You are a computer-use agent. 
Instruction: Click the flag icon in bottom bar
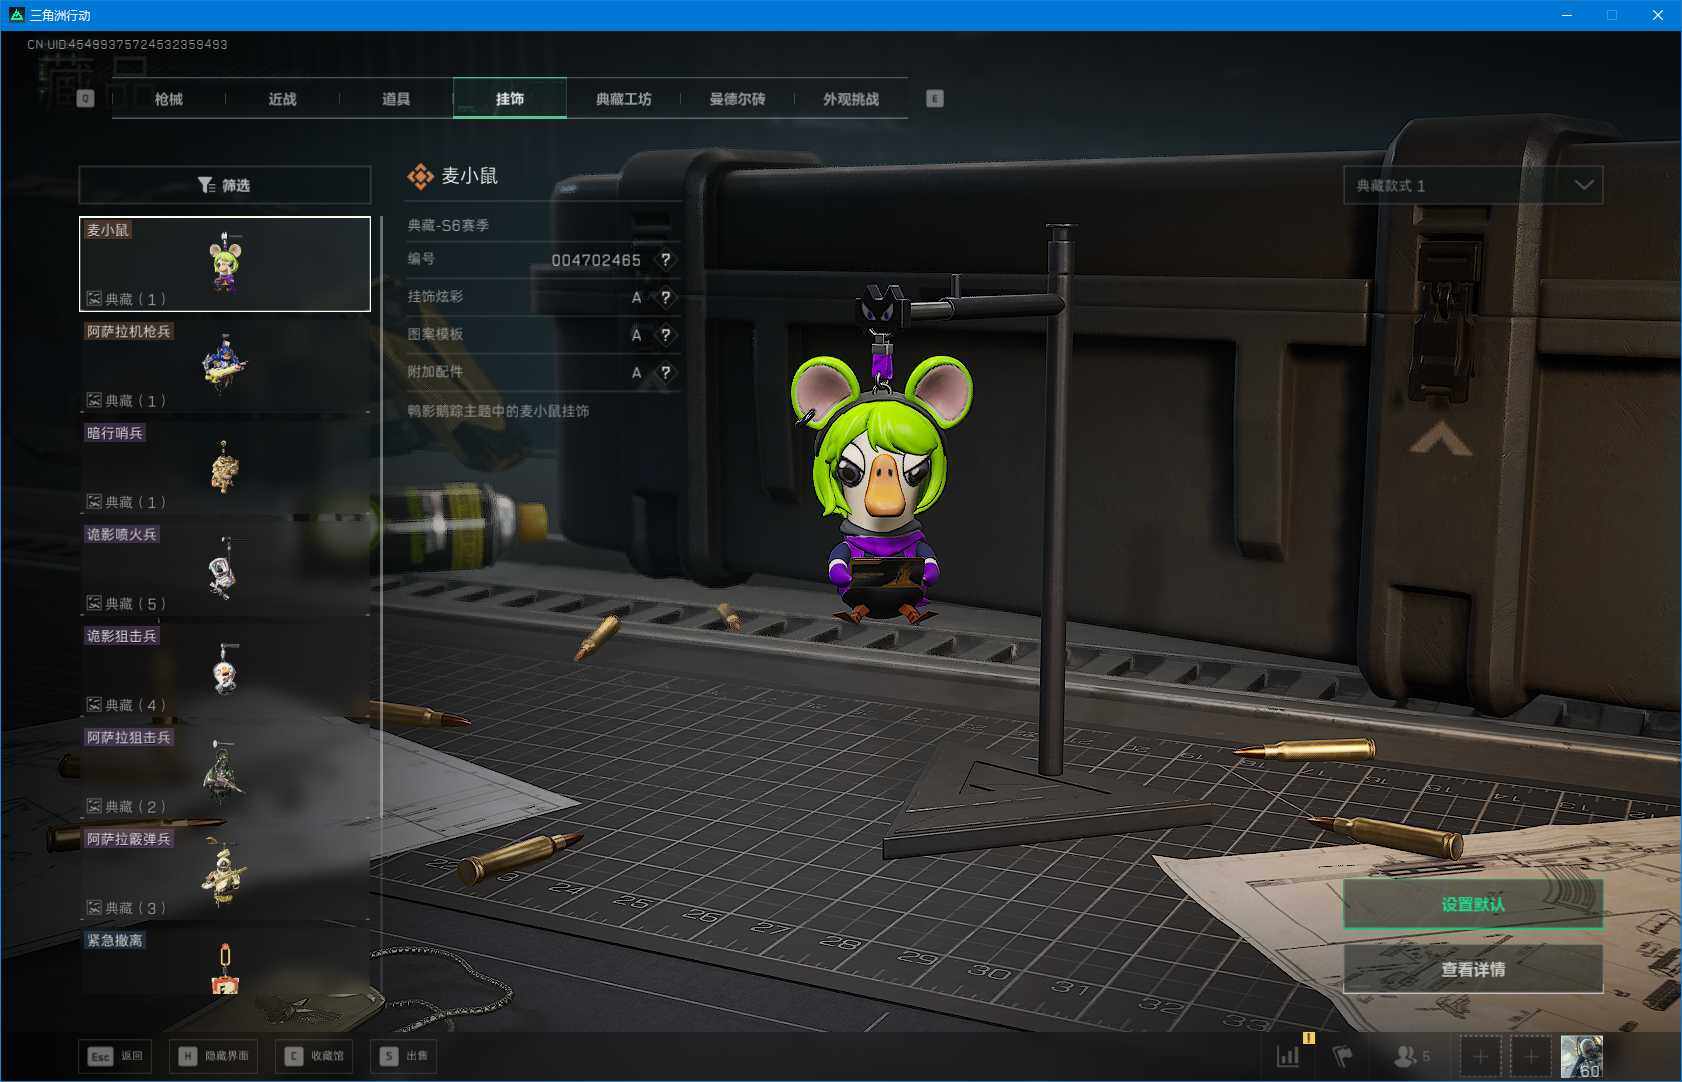click(x=1343, y=1056)
